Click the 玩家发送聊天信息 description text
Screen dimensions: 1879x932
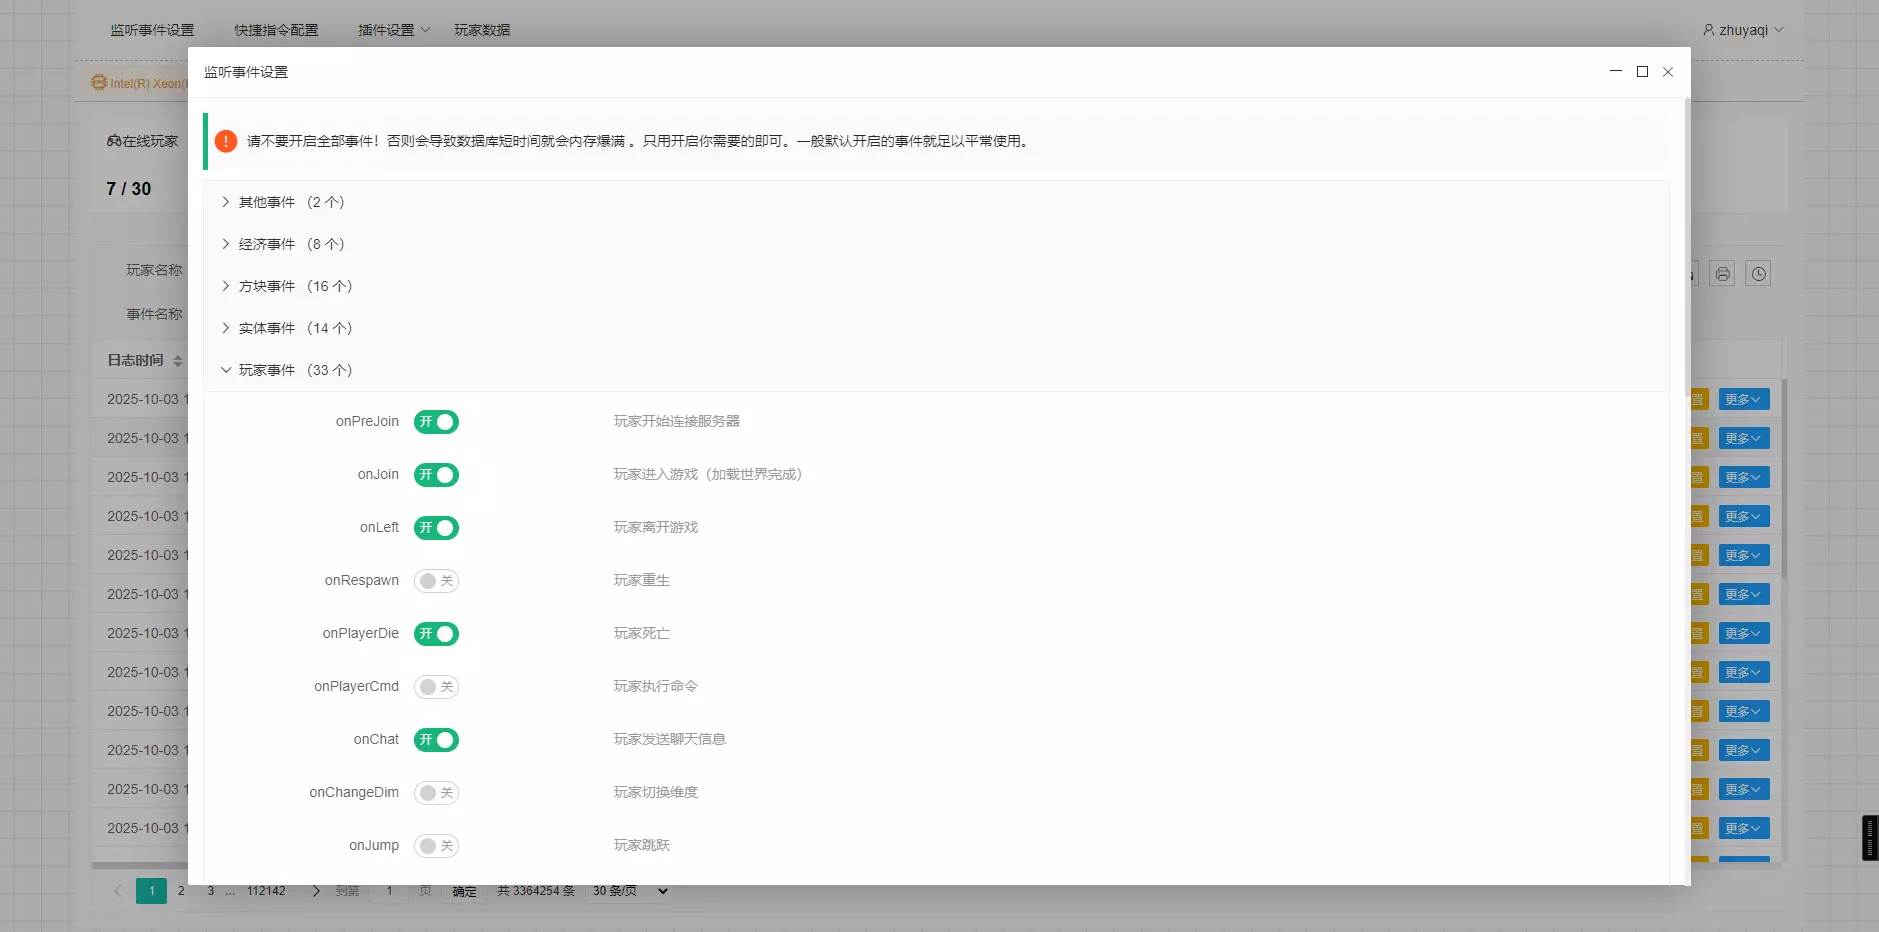(x=670, y=740)
